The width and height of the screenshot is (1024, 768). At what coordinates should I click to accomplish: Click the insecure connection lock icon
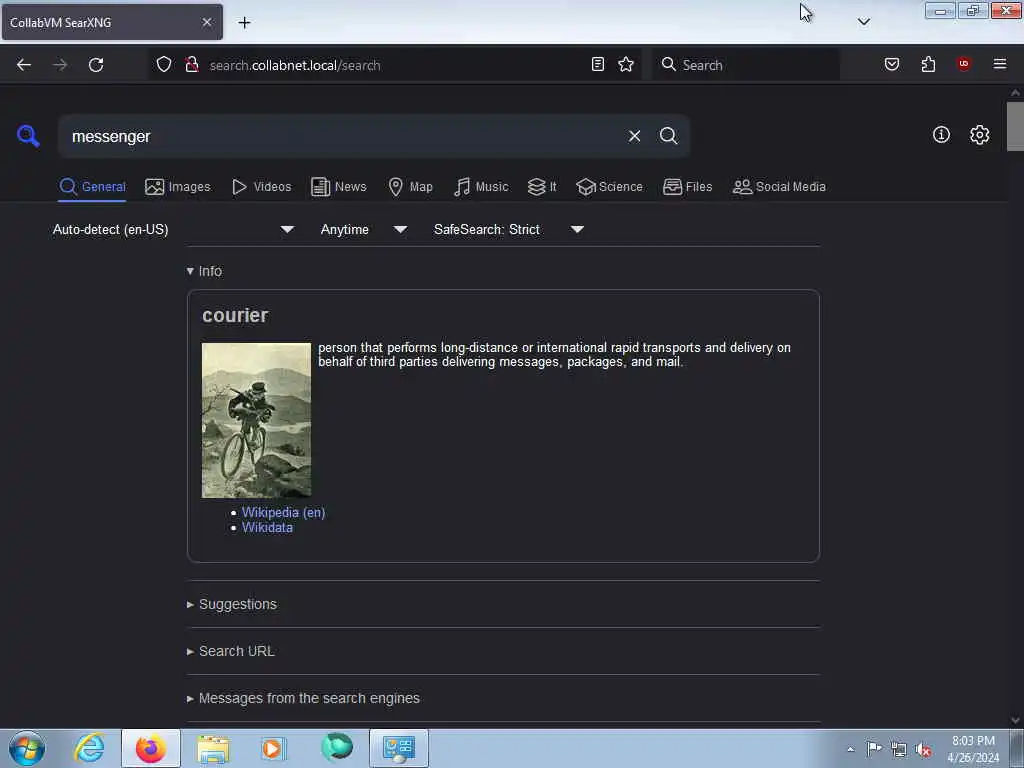tap(191, 64)
